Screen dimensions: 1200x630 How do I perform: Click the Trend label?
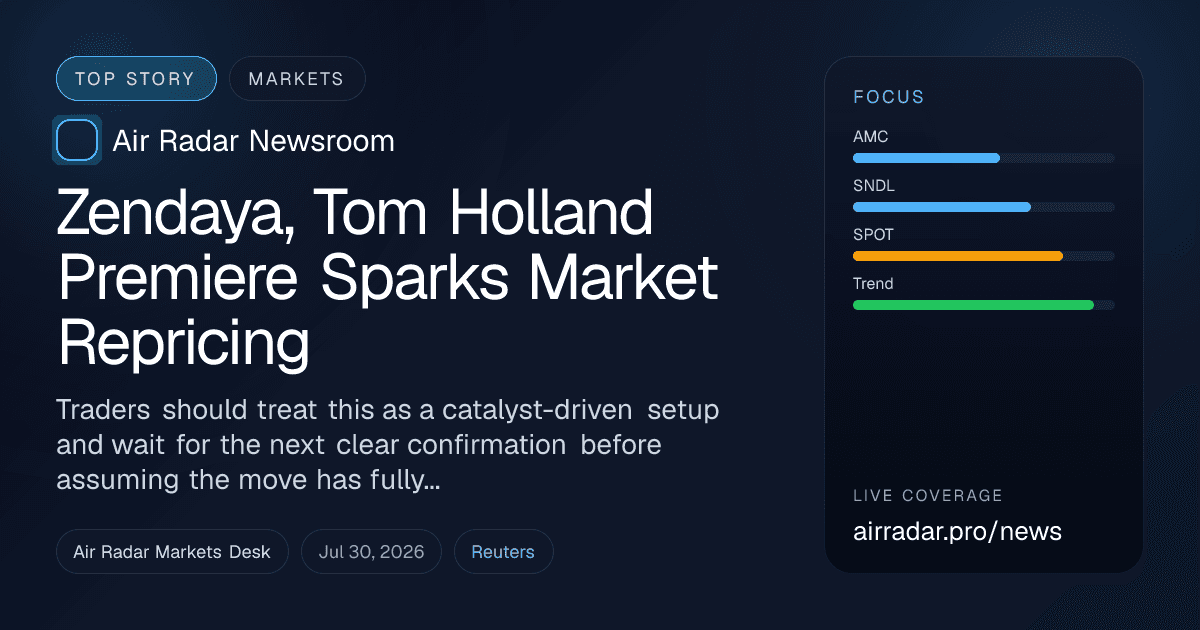coord(873,284)
